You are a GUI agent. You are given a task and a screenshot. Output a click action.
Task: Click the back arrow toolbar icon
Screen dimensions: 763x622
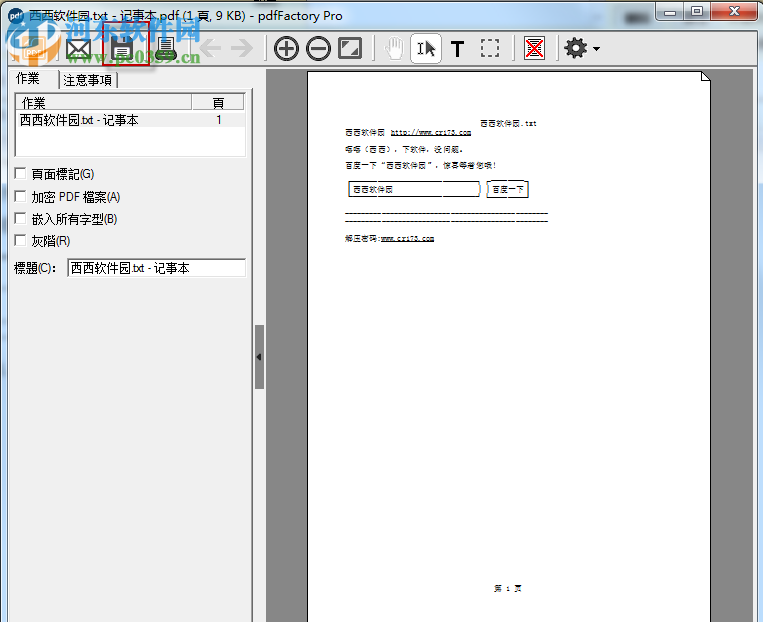pos(211,48)
